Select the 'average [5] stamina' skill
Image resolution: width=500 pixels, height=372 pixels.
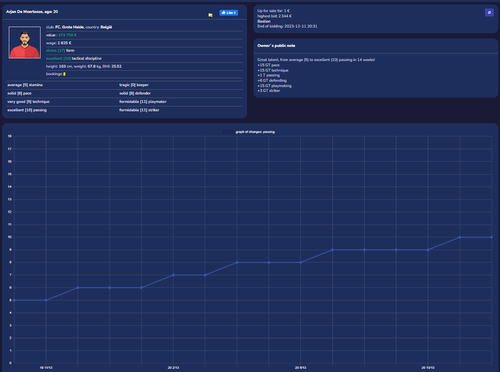point(25,85)
